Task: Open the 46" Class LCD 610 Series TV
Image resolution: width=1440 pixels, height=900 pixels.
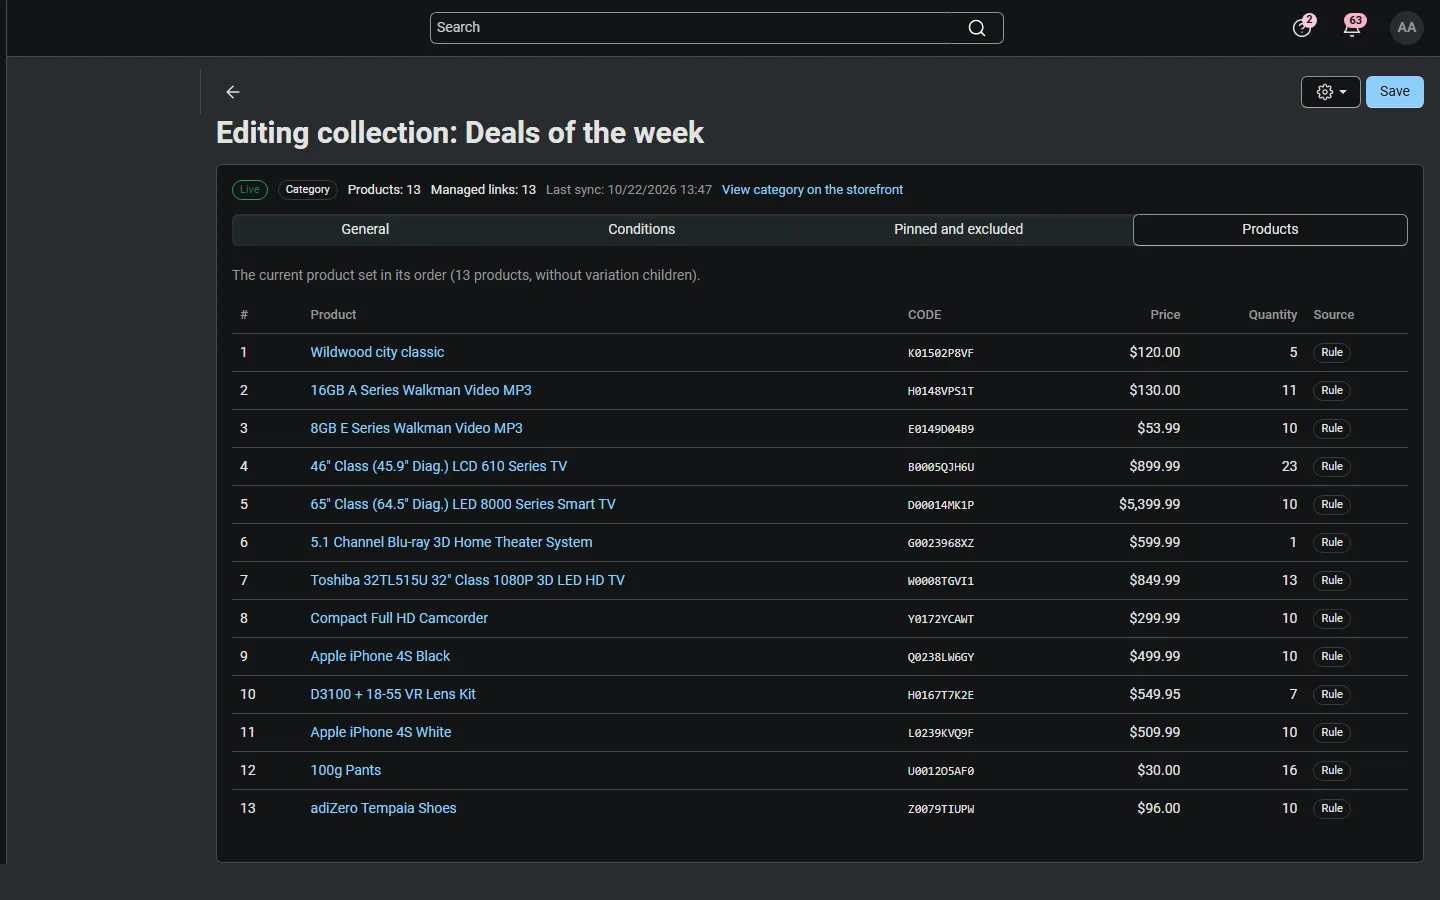Action: pyautogui.click(x=438, y=466)
